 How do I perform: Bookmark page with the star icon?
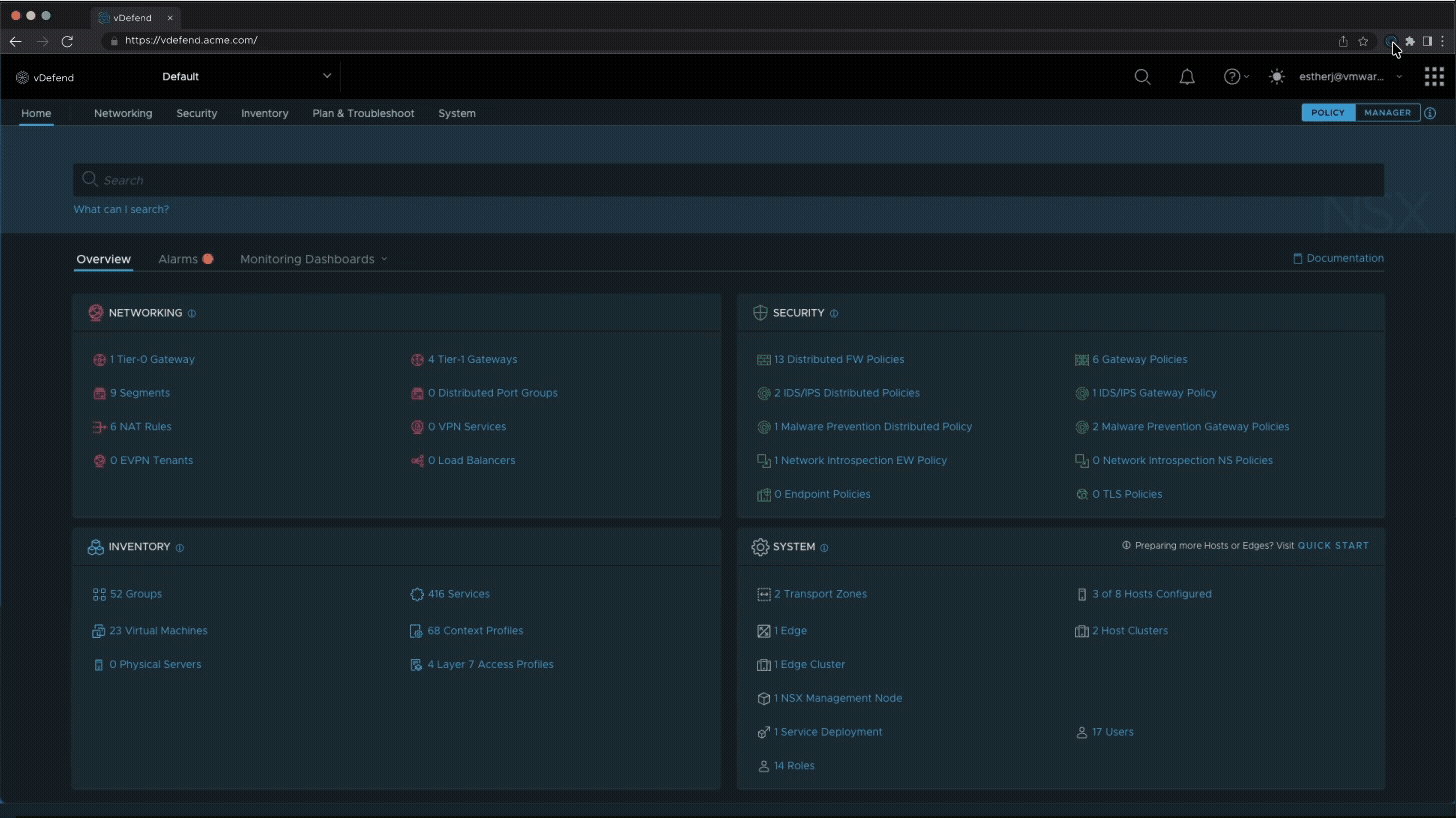[x=1363, y=41]
